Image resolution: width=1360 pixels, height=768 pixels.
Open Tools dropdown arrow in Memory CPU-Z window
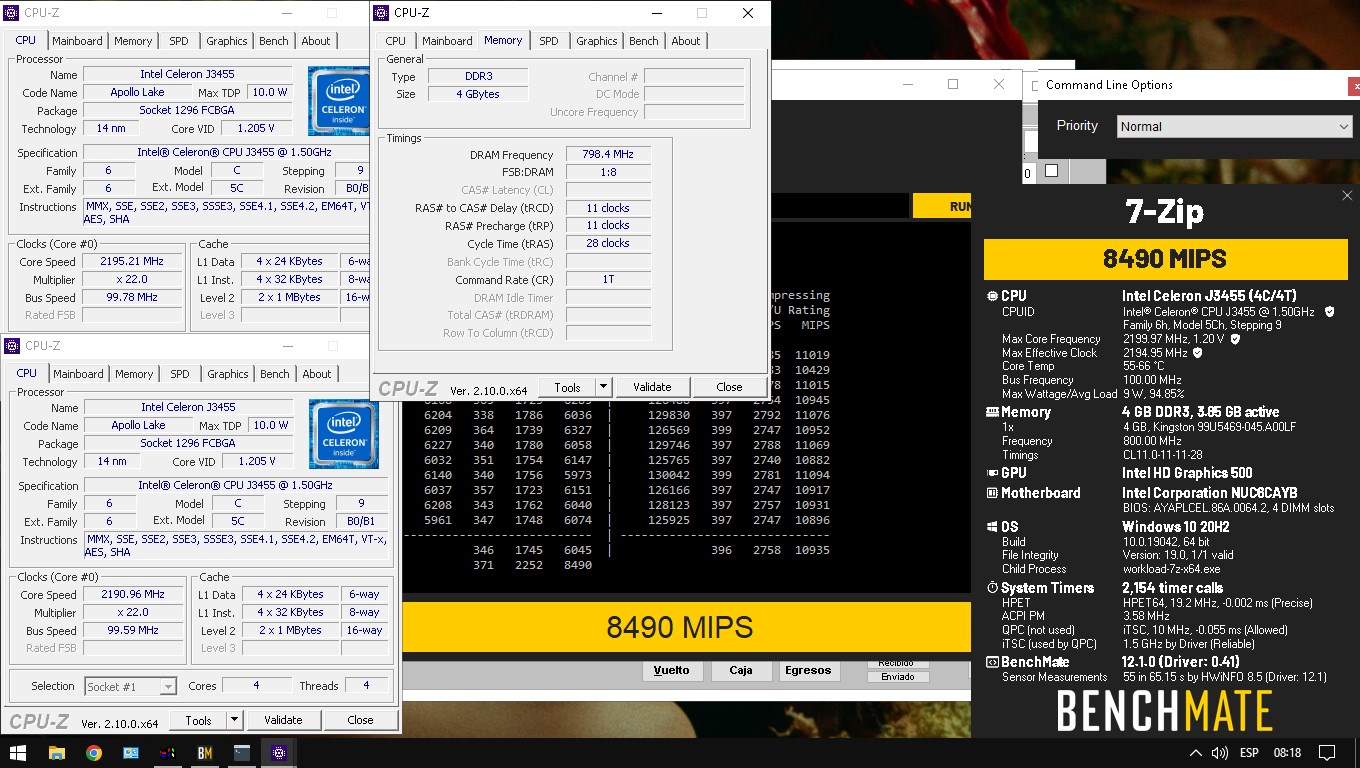[x=603, y=387]
